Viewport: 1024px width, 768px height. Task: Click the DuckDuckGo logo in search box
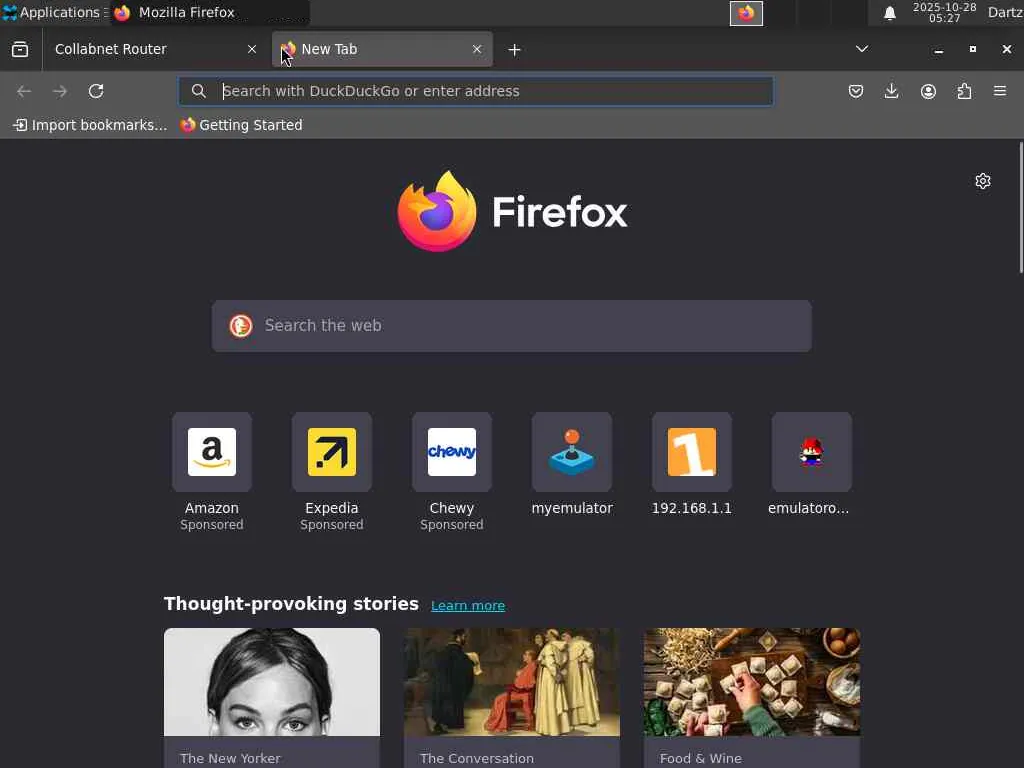coord(241,326)
